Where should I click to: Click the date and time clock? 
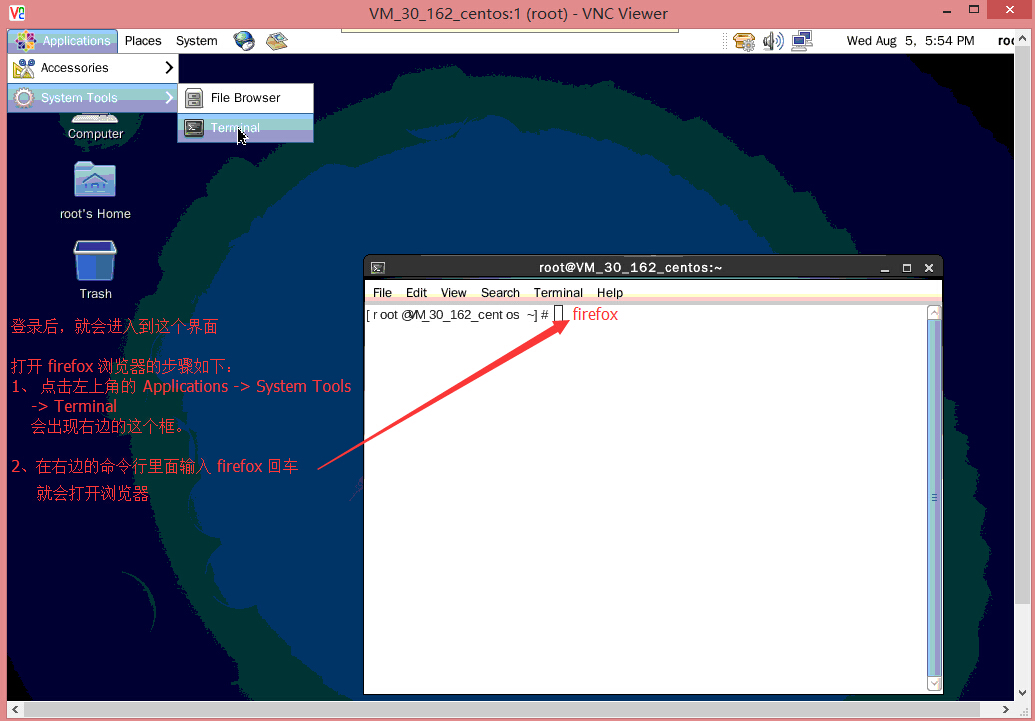coord(910,41)
